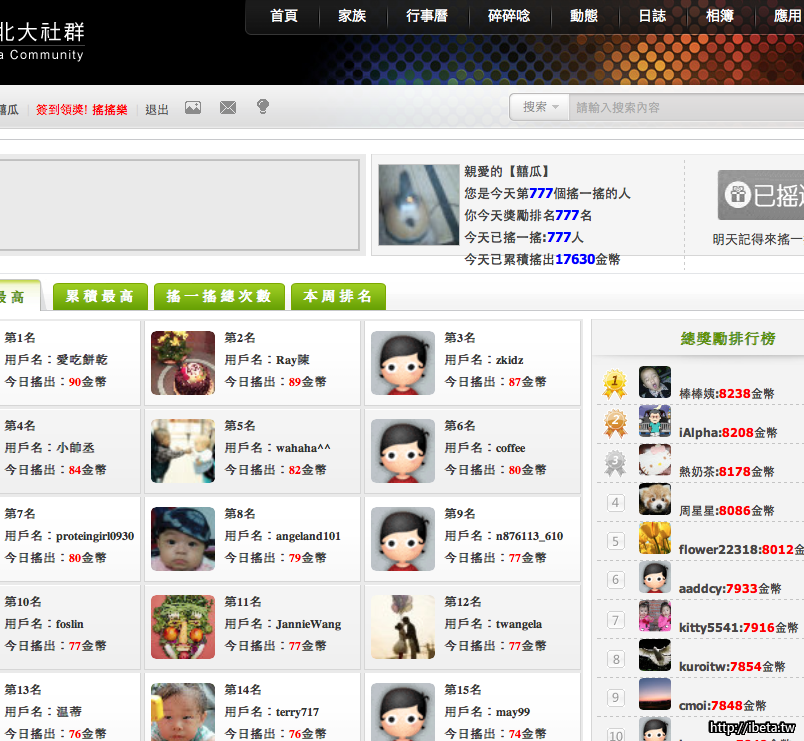Click the silver third-place medal icon
Viewport: 804px width, 741px height.
[x=616, y=462]
